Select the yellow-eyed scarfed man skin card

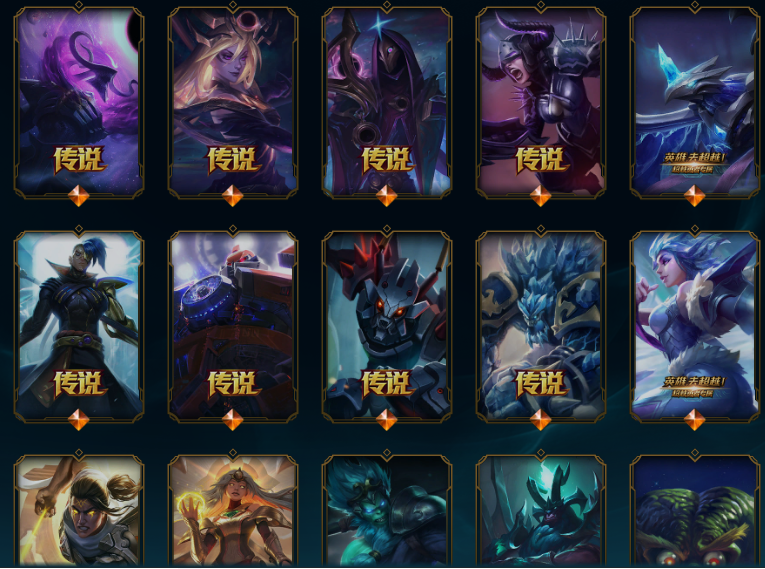[79, 510]
